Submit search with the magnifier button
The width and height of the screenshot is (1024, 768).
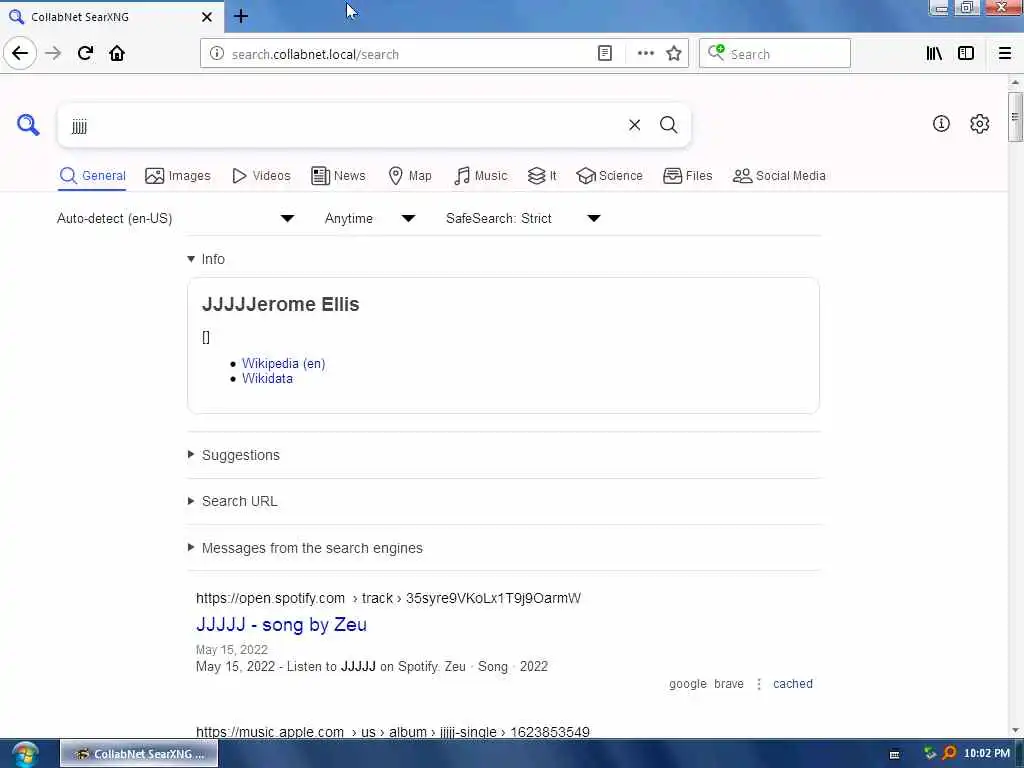click(668, 125)
